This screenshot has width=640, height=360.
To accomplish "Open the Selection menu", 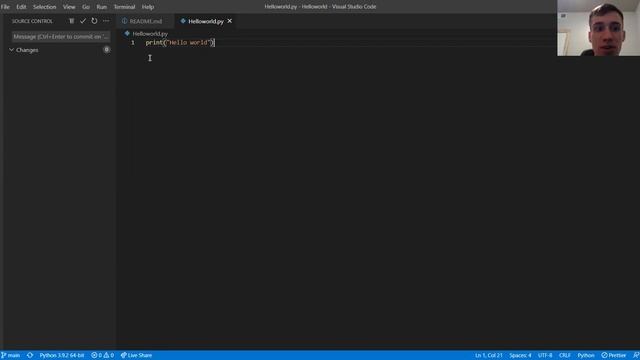I will tap(44, 7).
